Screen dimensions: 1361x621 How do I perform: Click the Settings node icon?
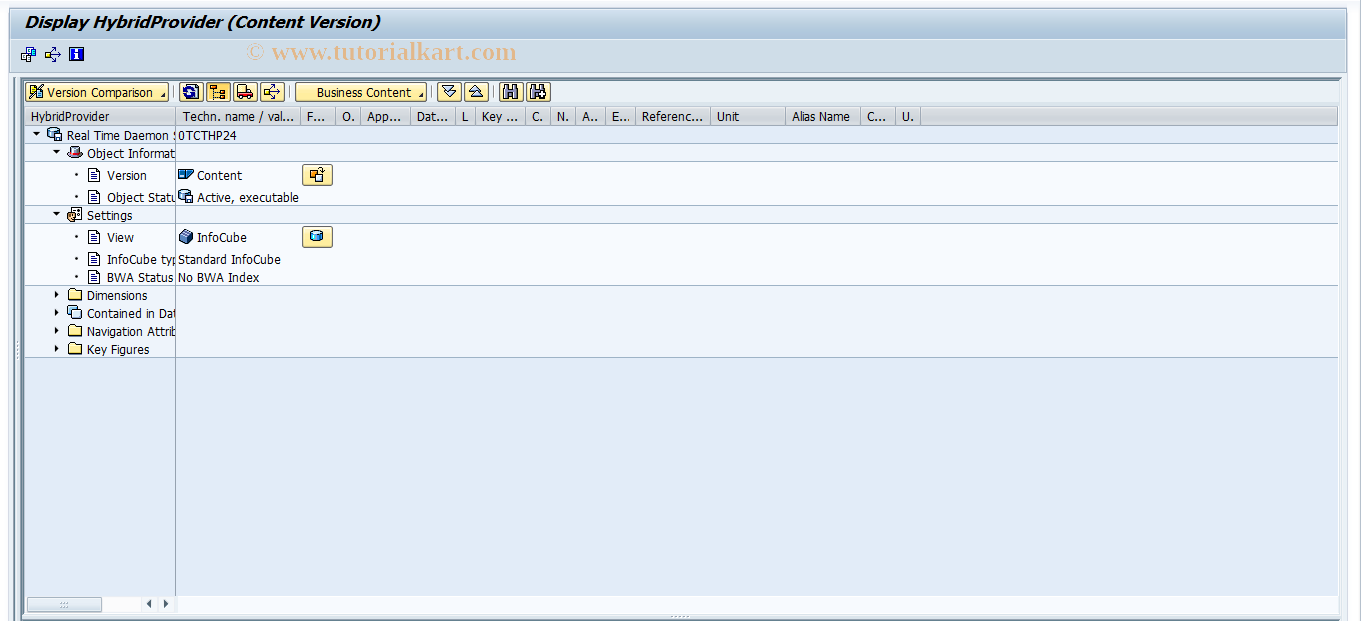[74, 214]
